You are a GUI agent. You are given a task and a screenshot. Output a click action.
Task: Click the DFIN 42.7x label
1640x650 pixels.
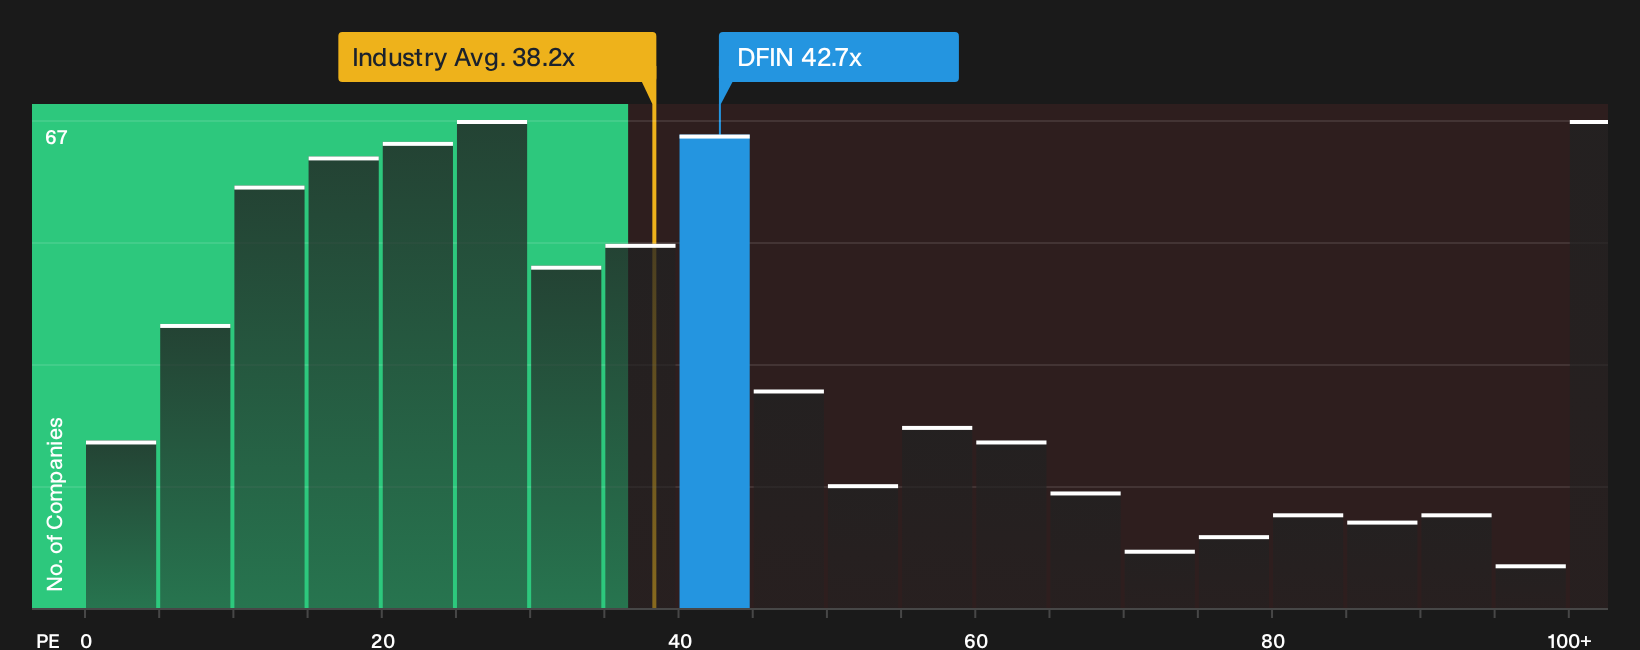(838, 57)
